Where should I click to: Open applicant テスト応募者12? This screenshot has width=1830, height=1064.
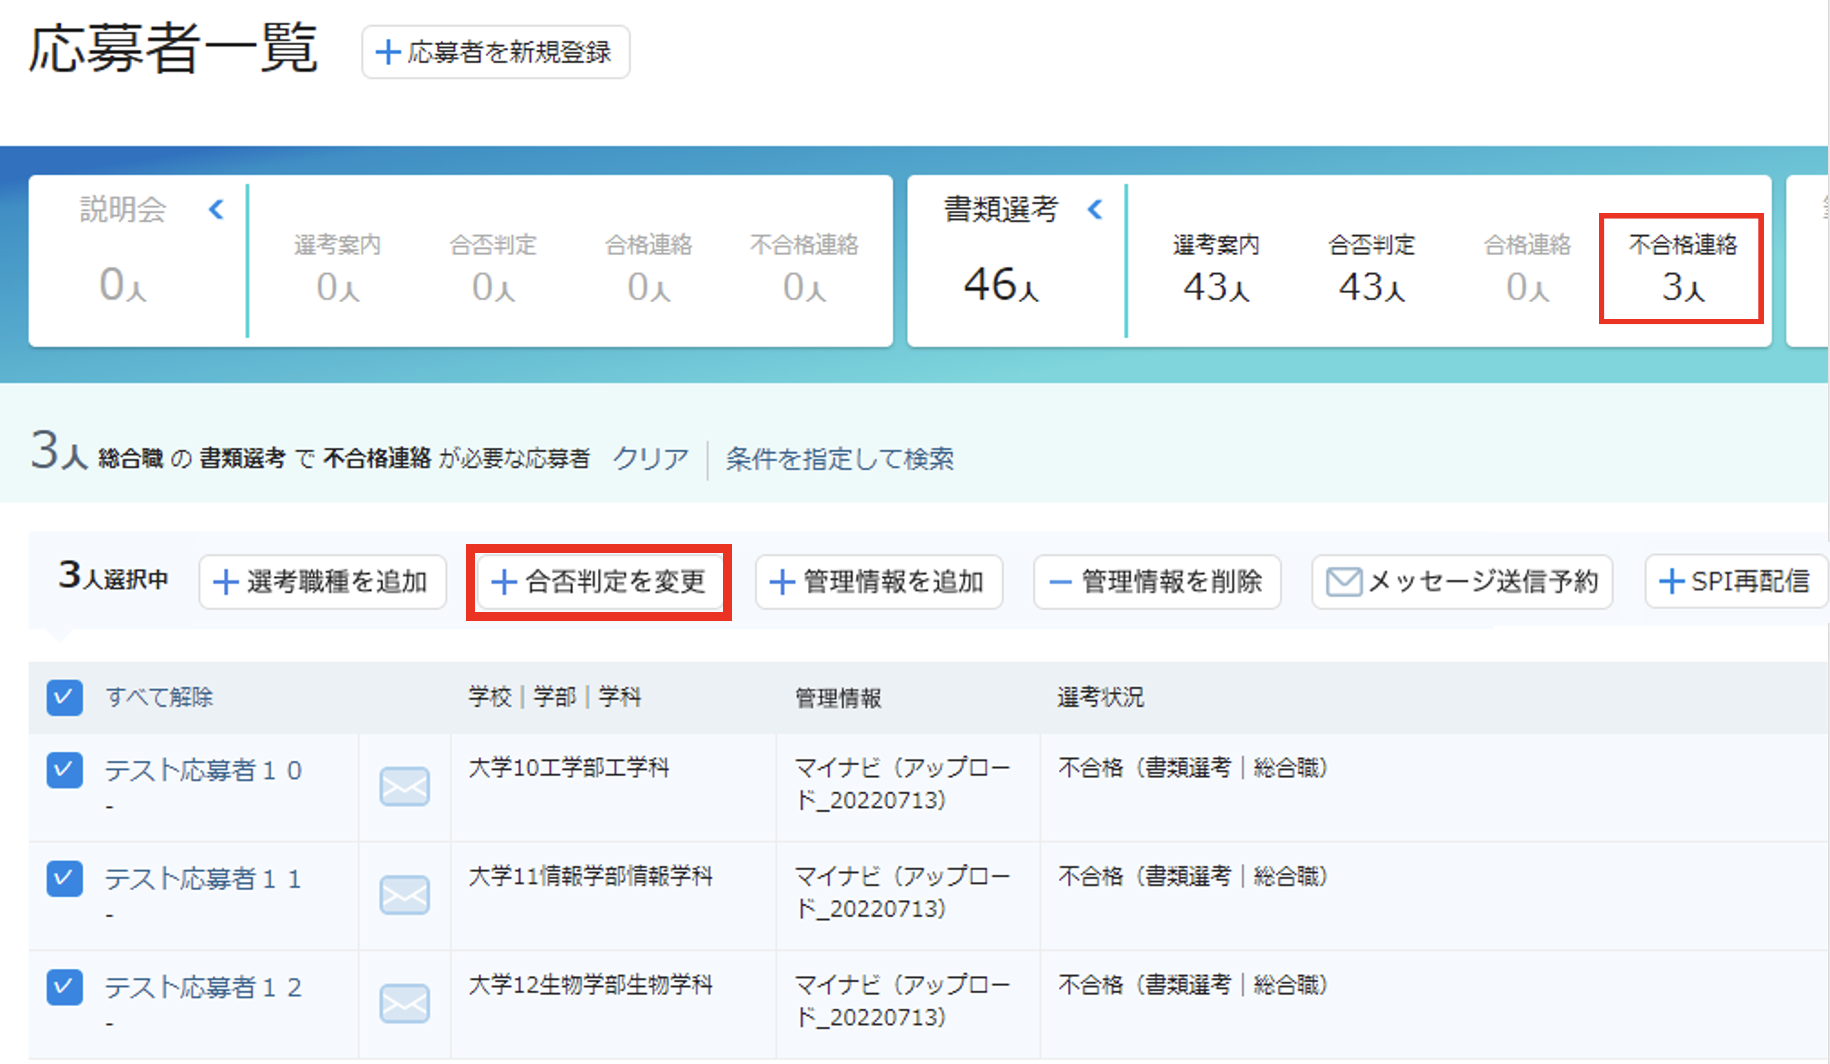[204, 987]
